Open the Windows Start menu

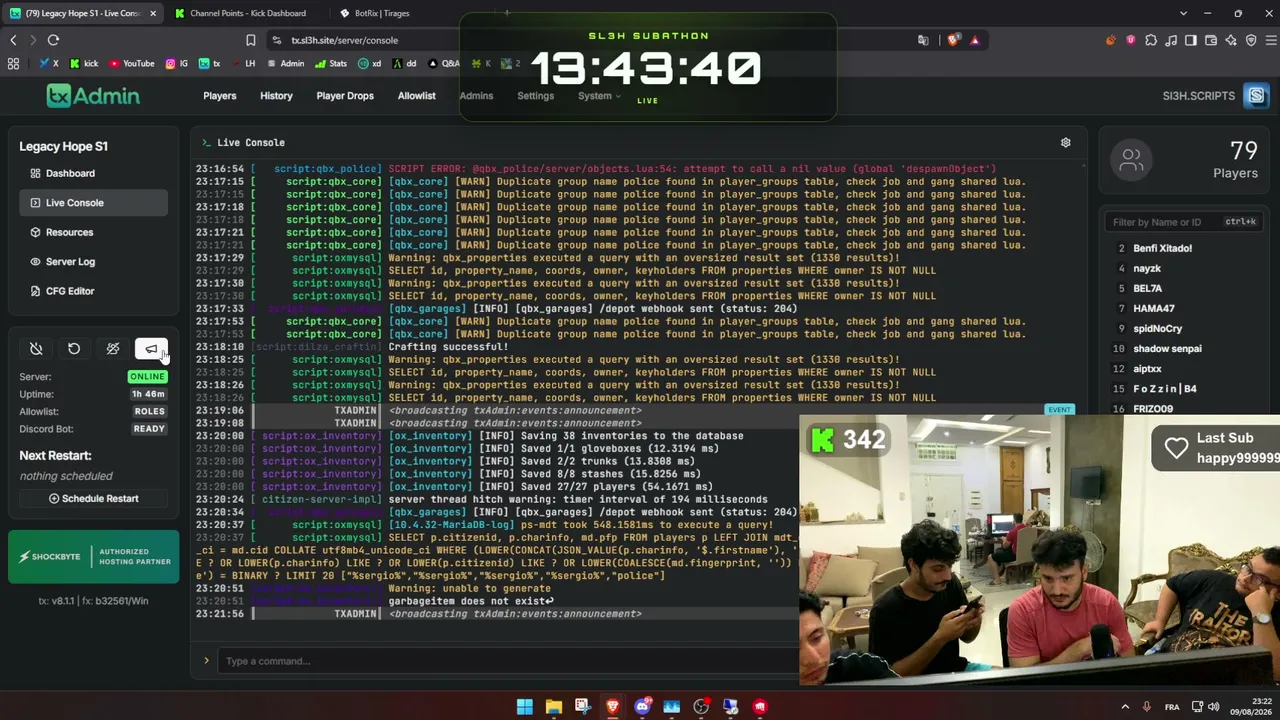[x=524, y=707]
